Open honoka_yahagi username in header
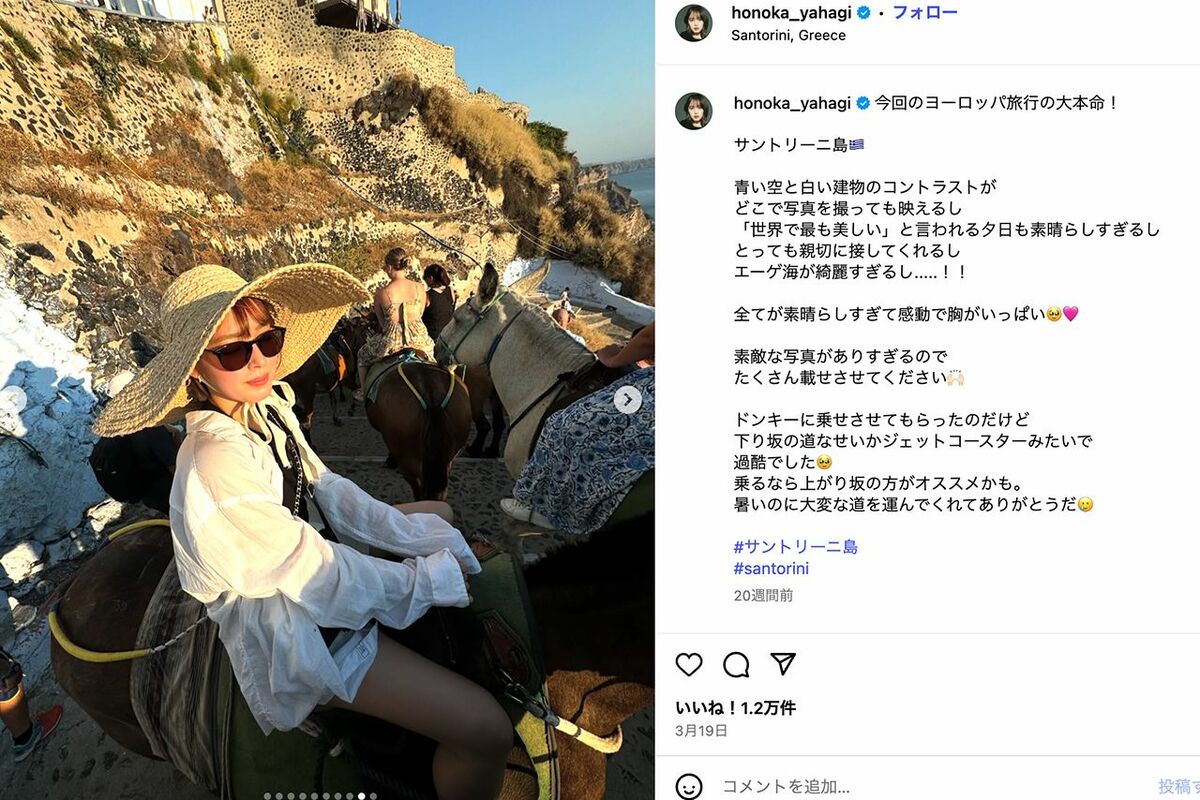 click(792, 13)
